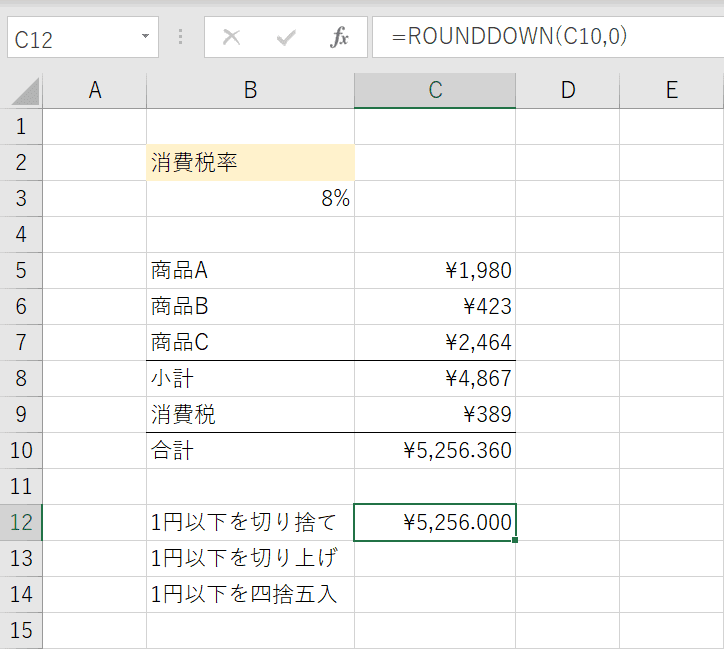Click the 1円以下を切り上げ label cell
The height and width of the screenshot is (649, 724).
pyautogui.click(x=250, y=559)
